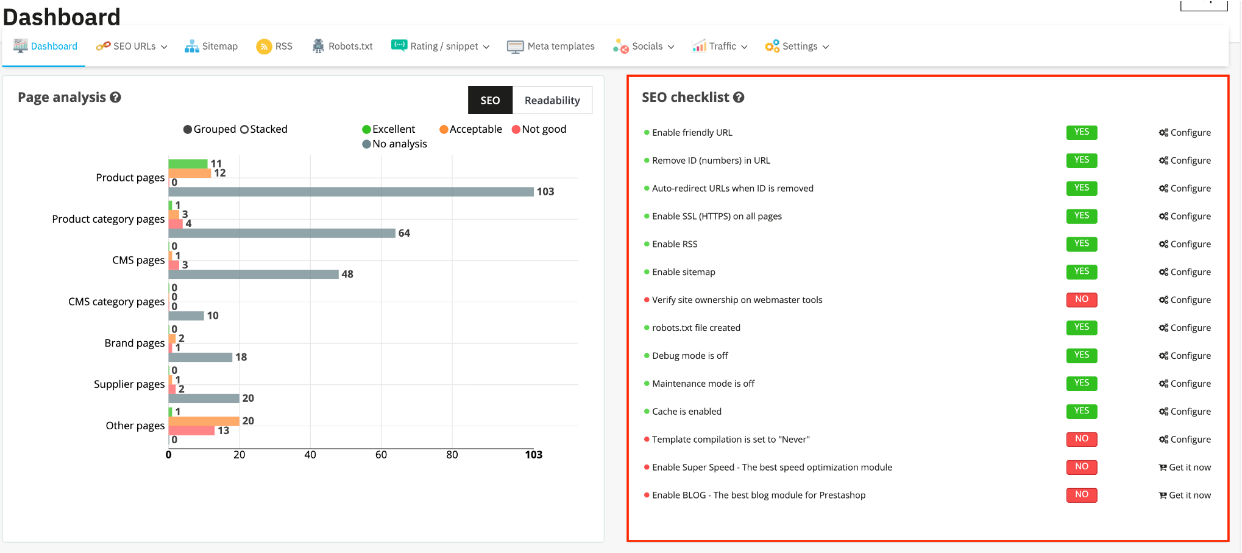Screen dimensions: 1242x553
Task: Click the Meta templates monitor icon
Action: 515,46
